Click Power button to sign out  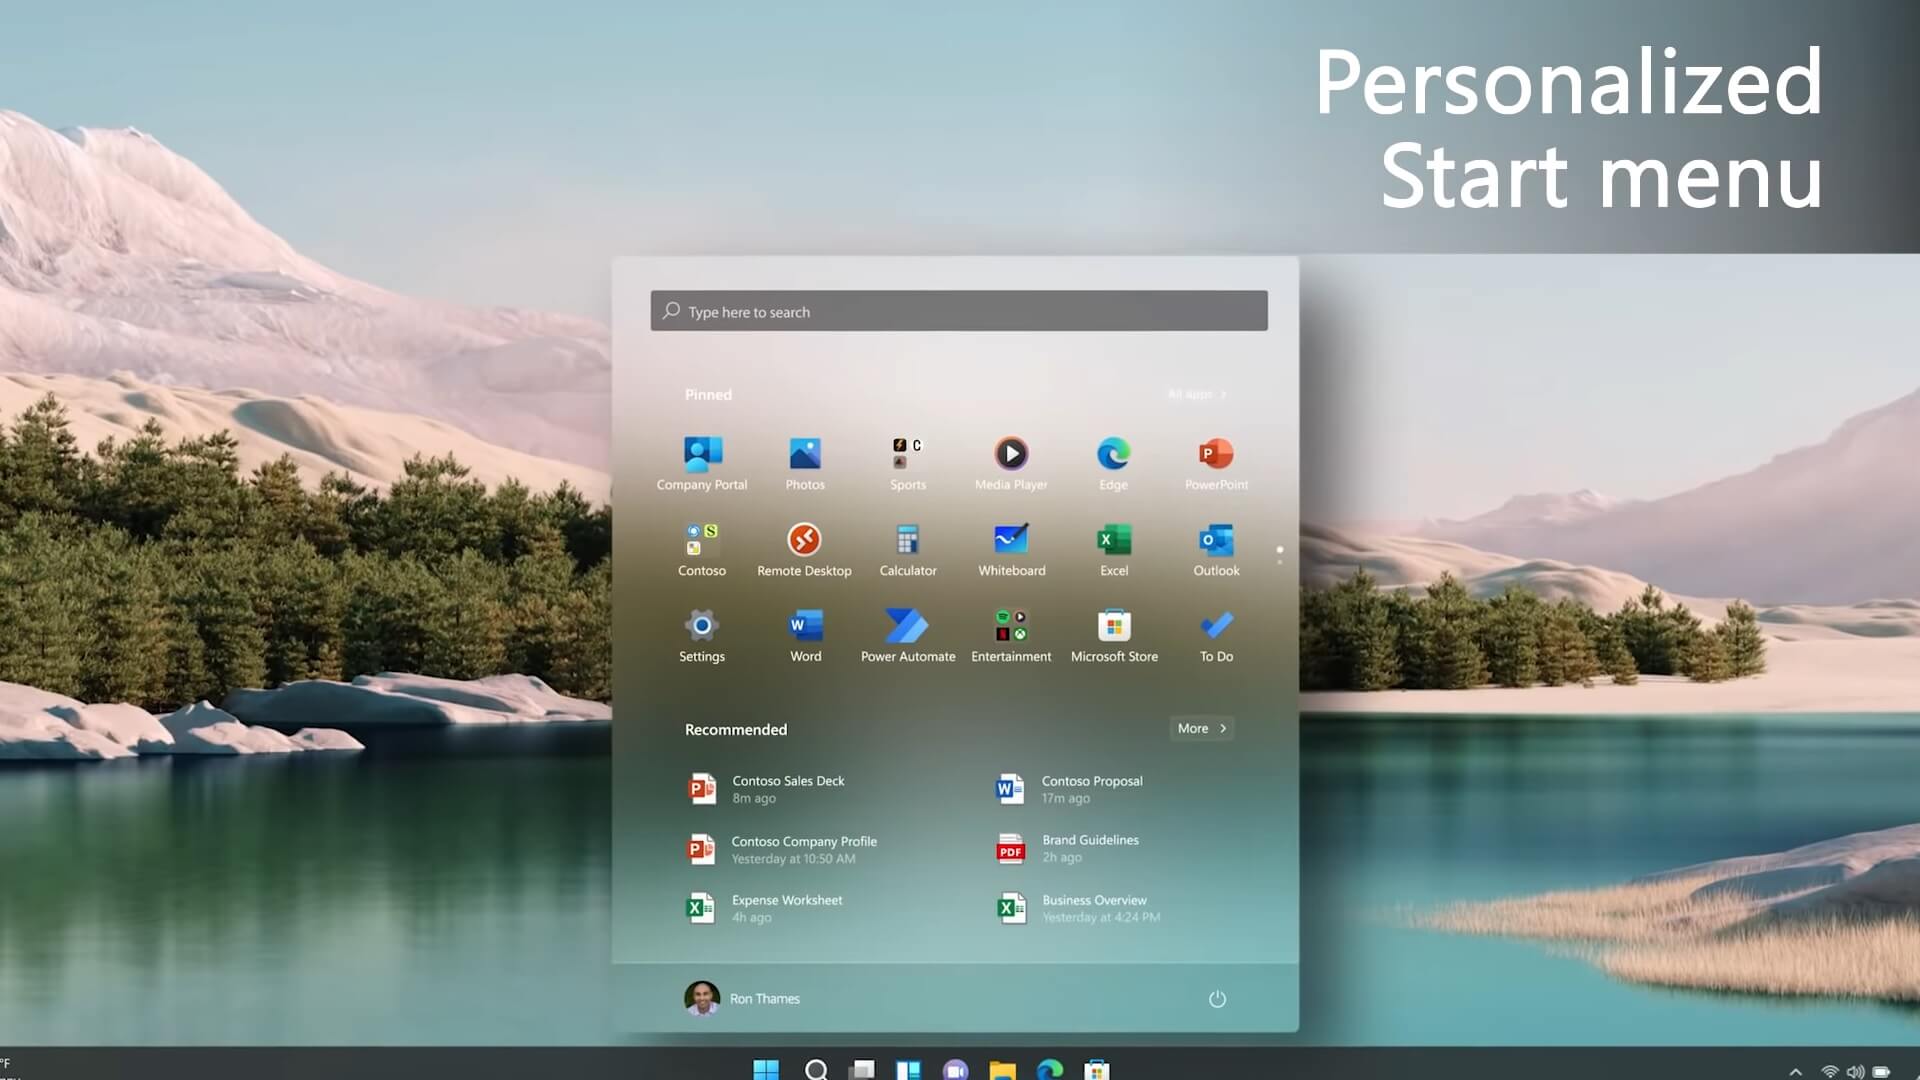click(1217, 998)
